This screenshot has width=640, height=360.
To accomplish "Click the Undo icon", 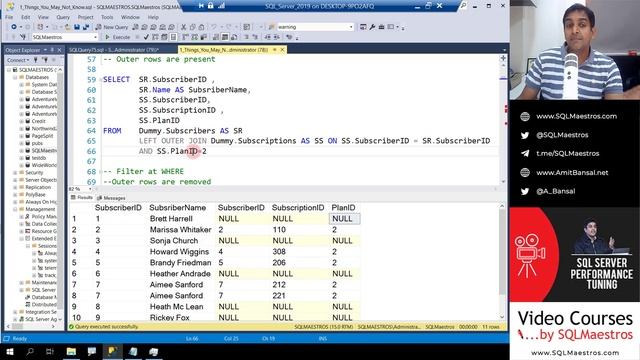I will (214, 27).
